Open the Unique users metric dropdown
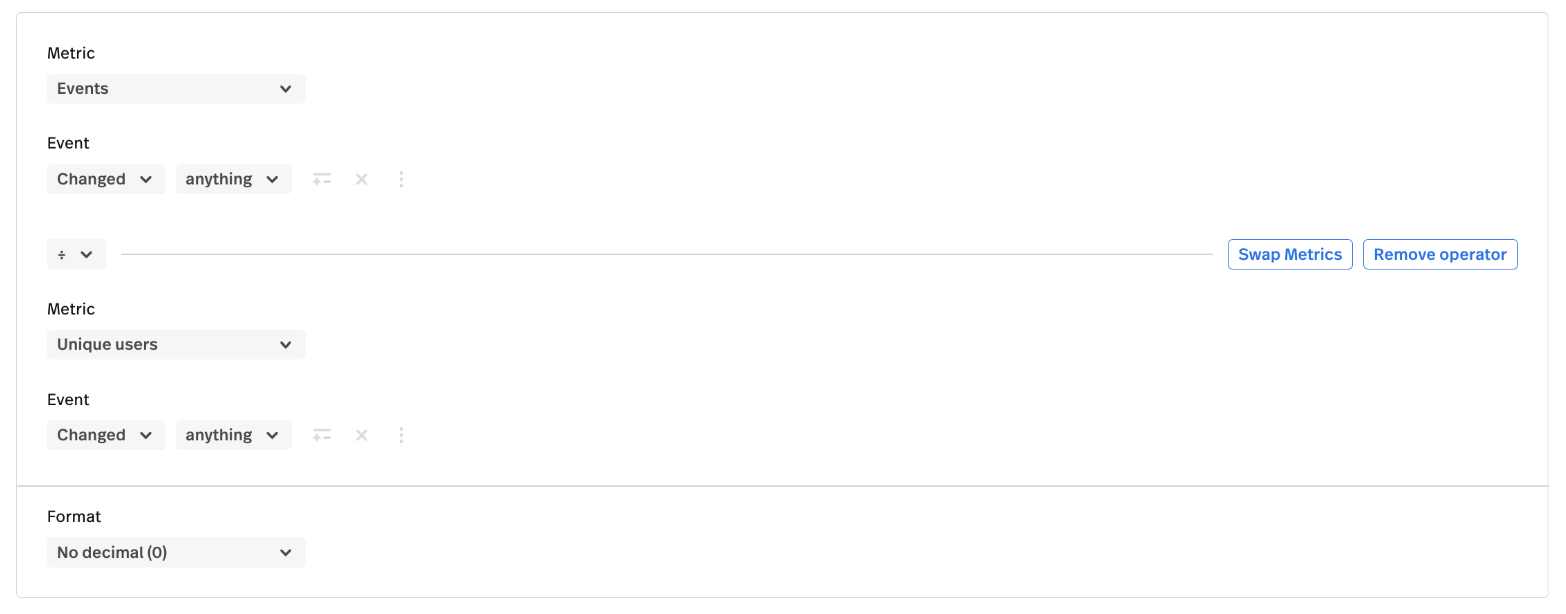The width and height of the screenshot is (1566, 614). click(175, 345)
